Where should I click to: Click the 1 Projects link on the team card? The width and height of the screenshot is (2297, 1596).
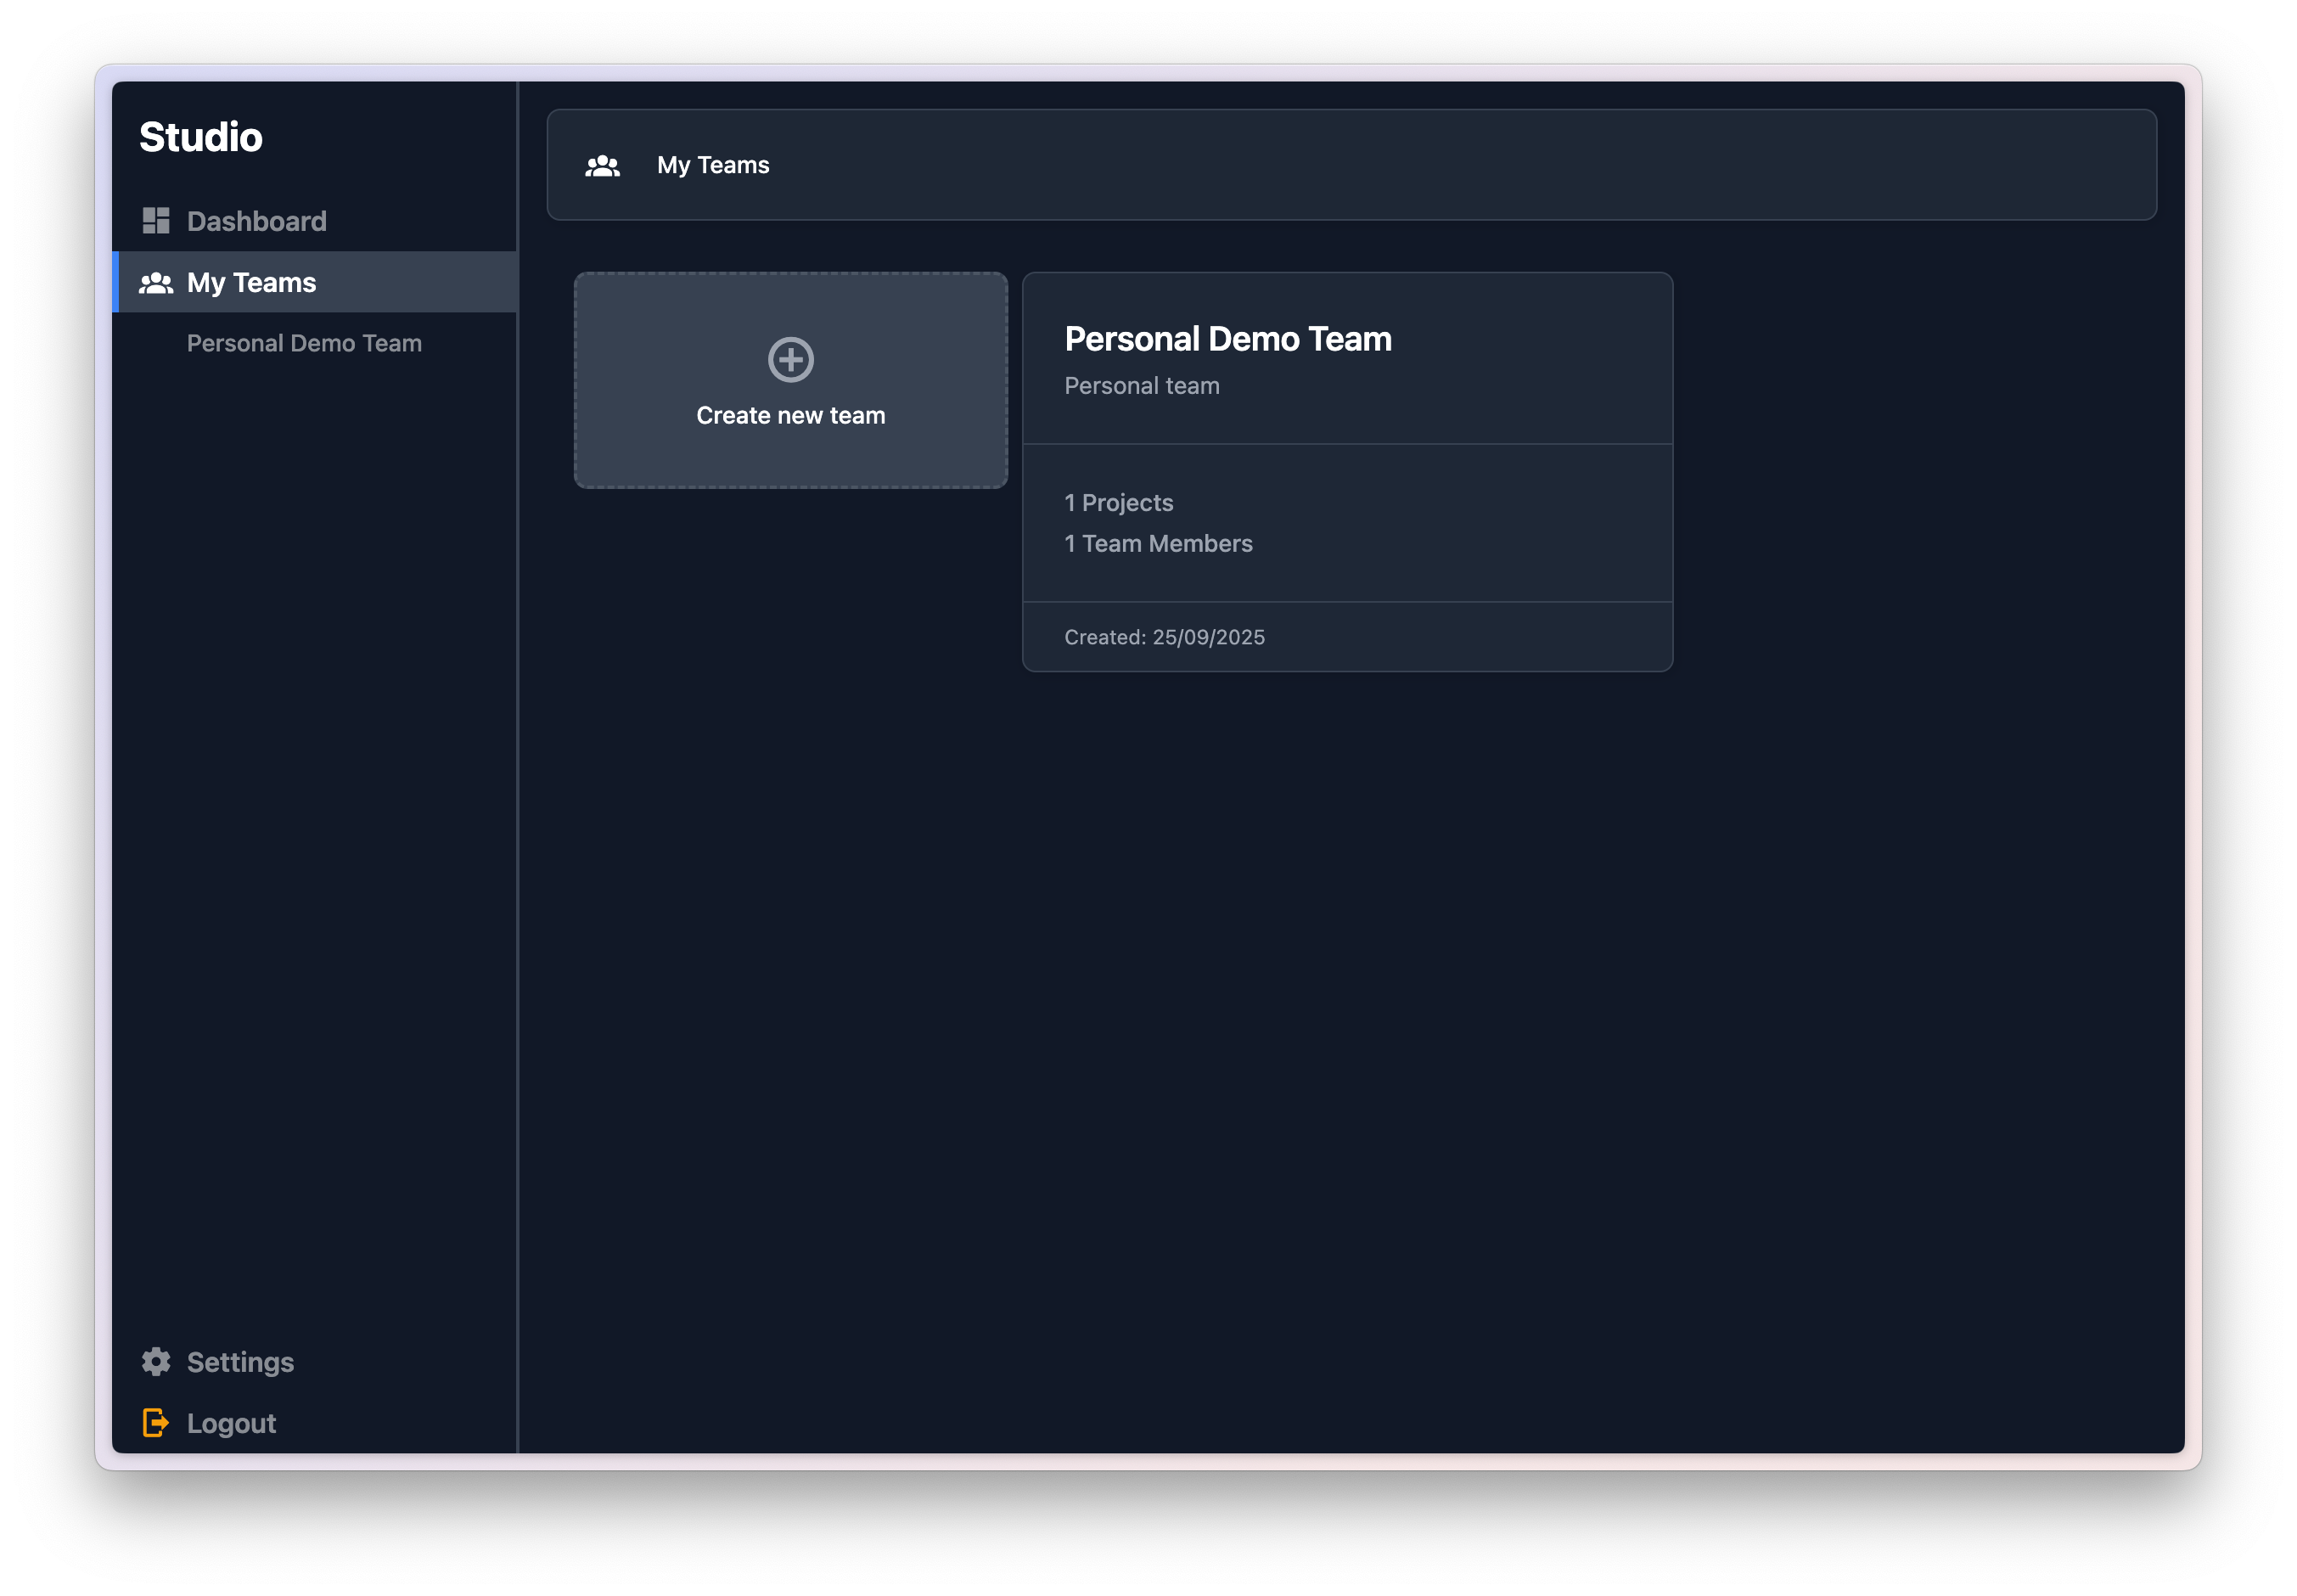pos(1118,503)
